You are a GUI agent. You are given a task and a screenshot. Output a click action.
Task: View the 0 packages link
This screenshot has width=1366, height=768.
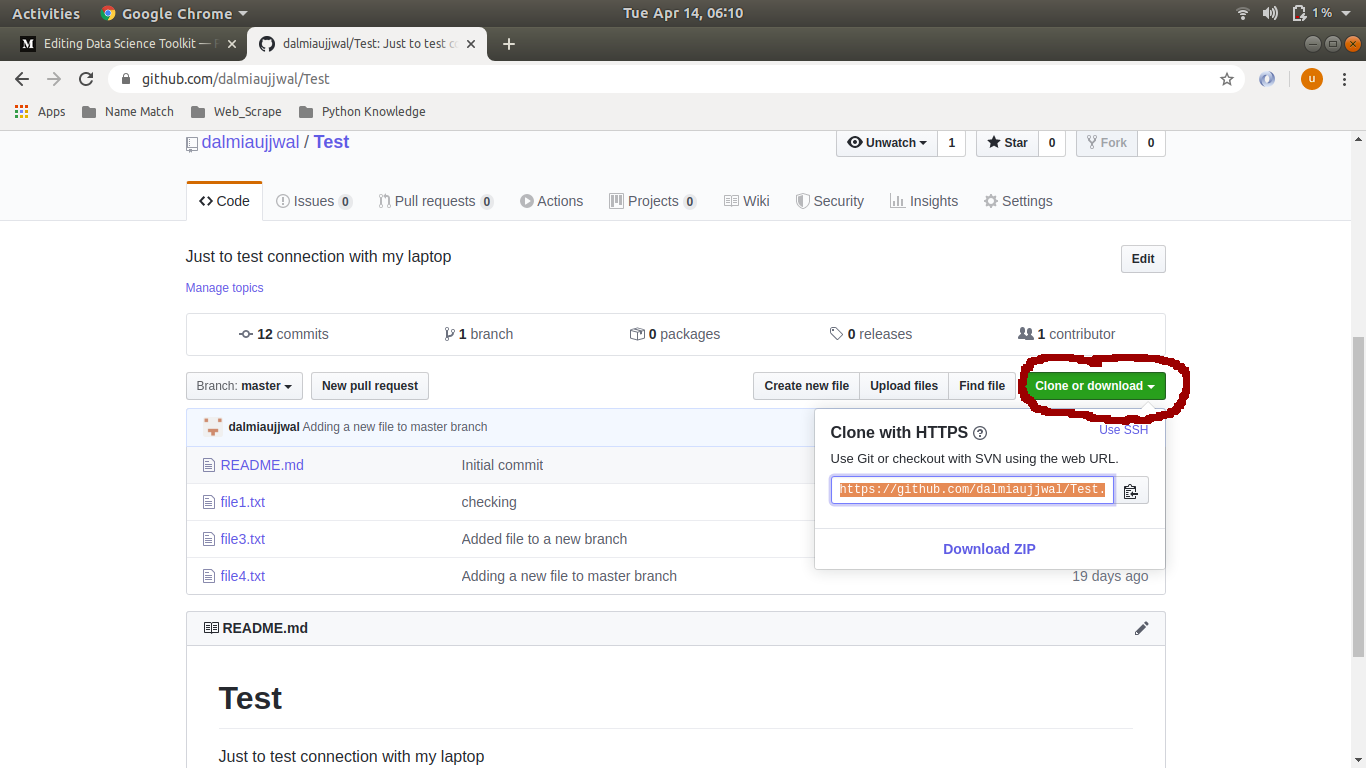point(675,334)
